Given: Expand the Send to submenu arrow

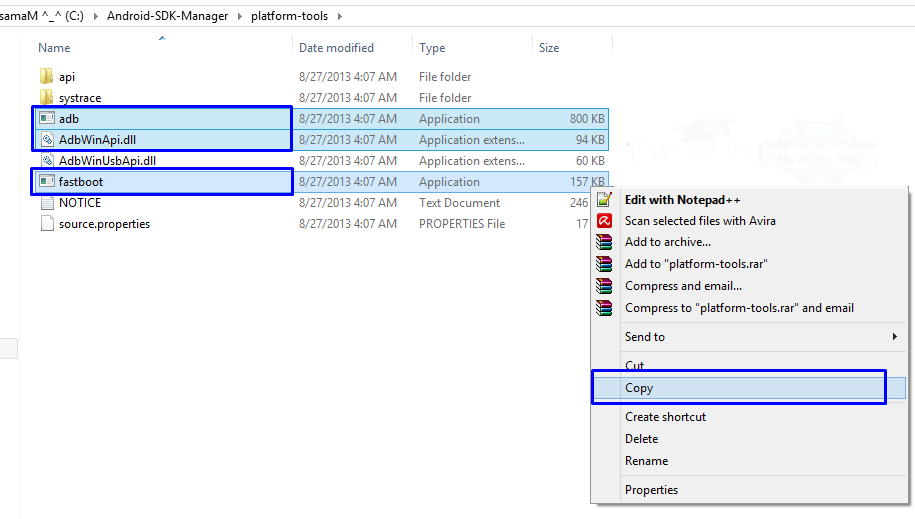Looking at the screenshot, I should click(x=895, y=336).
